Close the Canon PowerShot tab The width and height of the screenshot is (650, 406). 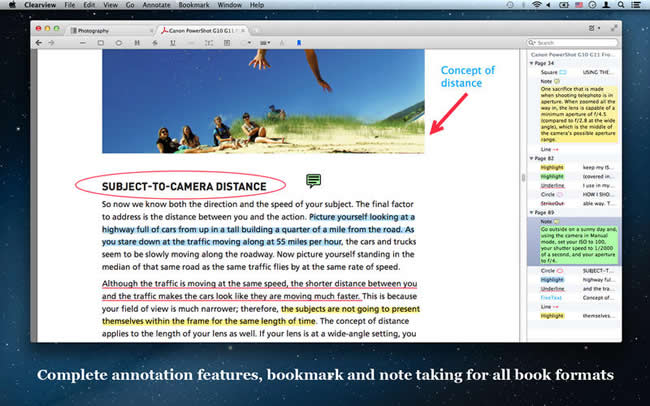(243, 31)
